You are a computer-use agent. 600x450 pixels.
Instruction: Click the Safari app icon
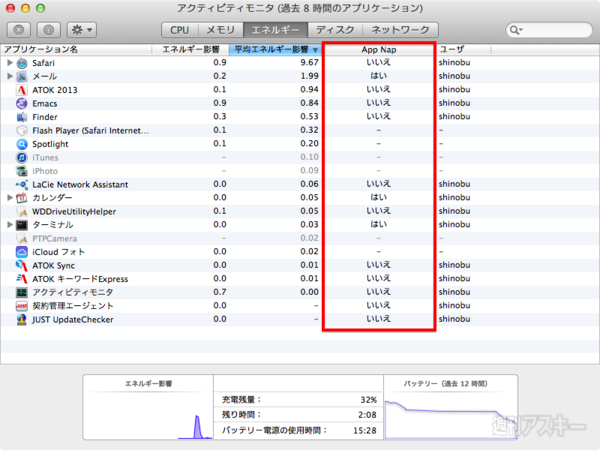22,63
